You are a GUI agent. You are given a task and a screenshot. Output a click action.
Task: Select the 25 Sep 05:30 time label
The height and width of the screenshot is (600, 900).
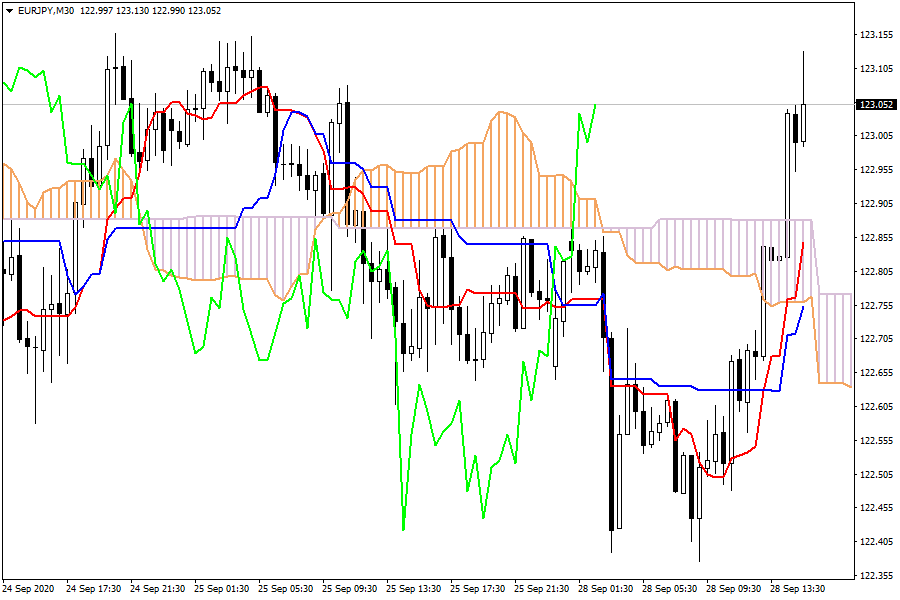[287, 588]
